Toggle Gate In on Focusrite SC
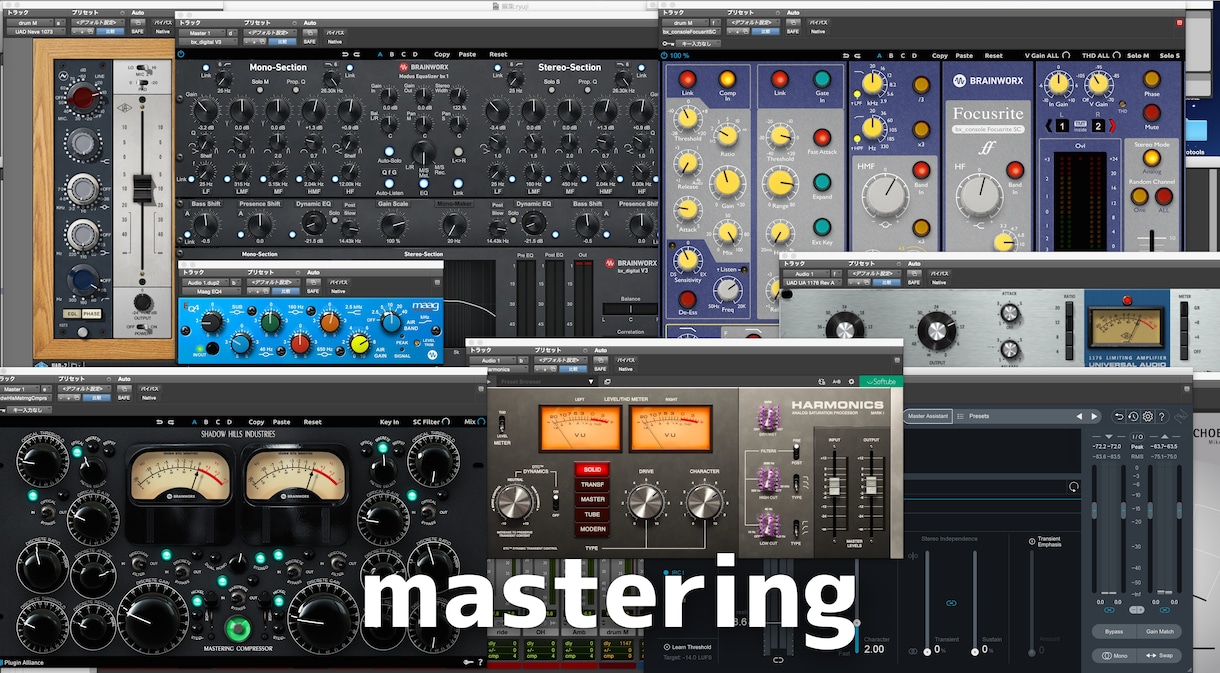This screenshot has width=1220, height=673. coord(823,79)
